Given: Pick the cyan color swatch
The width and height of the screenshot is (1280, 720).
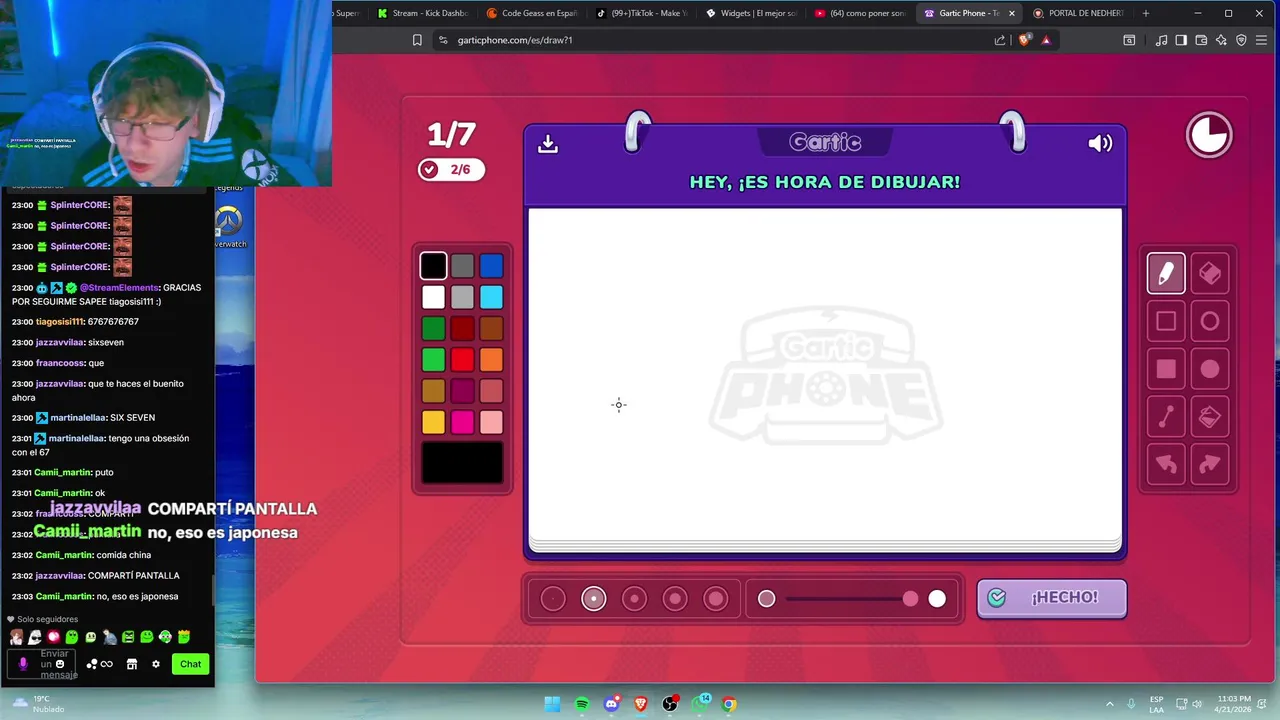Looking at the screenshot, I should [491, 297].
